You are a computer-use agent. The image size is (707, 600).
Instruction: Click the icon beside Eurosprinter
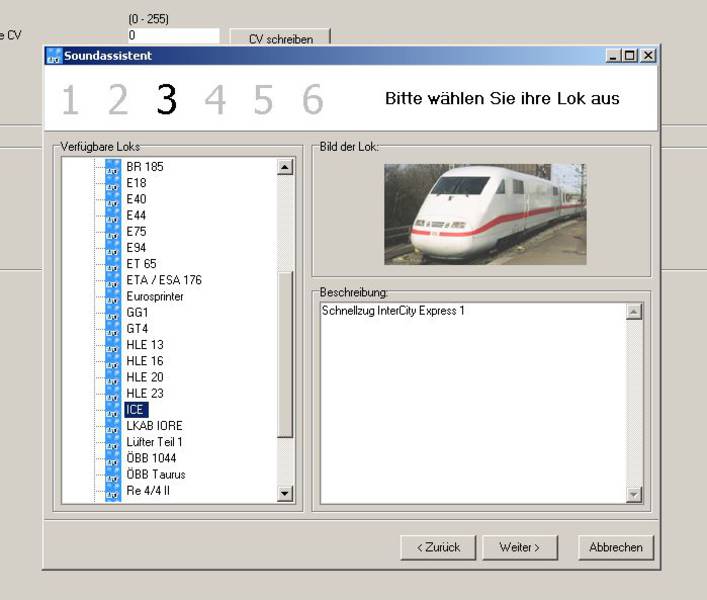(x=113, y=297)
